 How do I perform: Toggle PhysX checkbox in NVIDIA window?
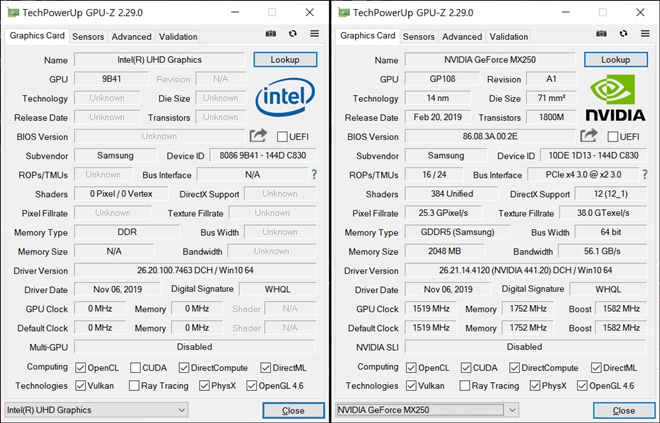click(x=535, y=386)
